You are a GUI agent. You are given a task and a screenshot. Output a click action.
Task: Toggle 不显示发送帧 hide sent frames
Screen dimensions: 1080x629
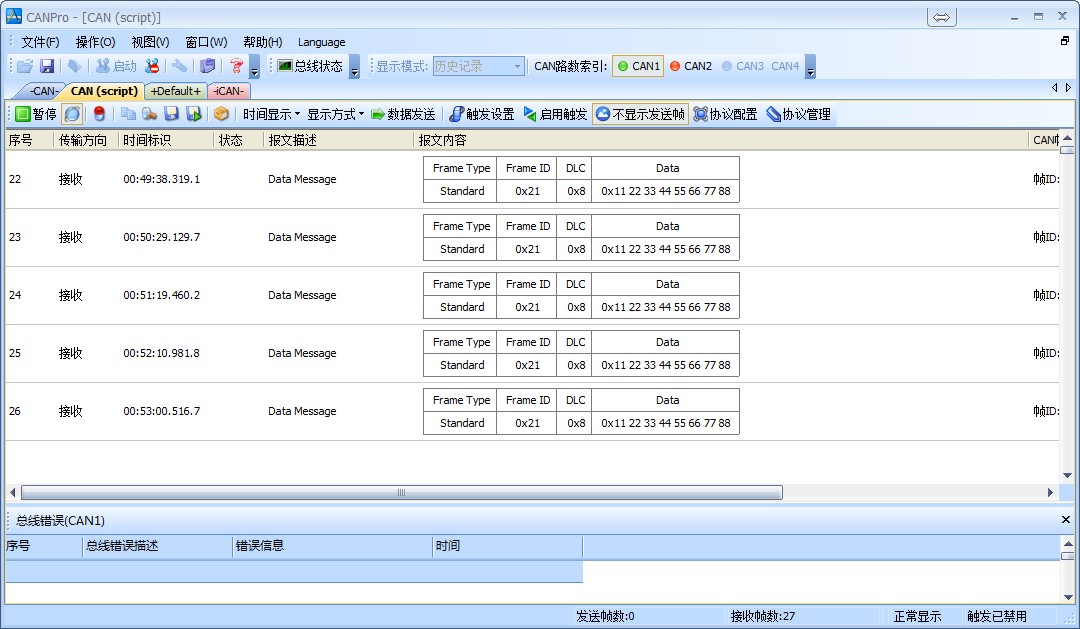tap(640, 114)
